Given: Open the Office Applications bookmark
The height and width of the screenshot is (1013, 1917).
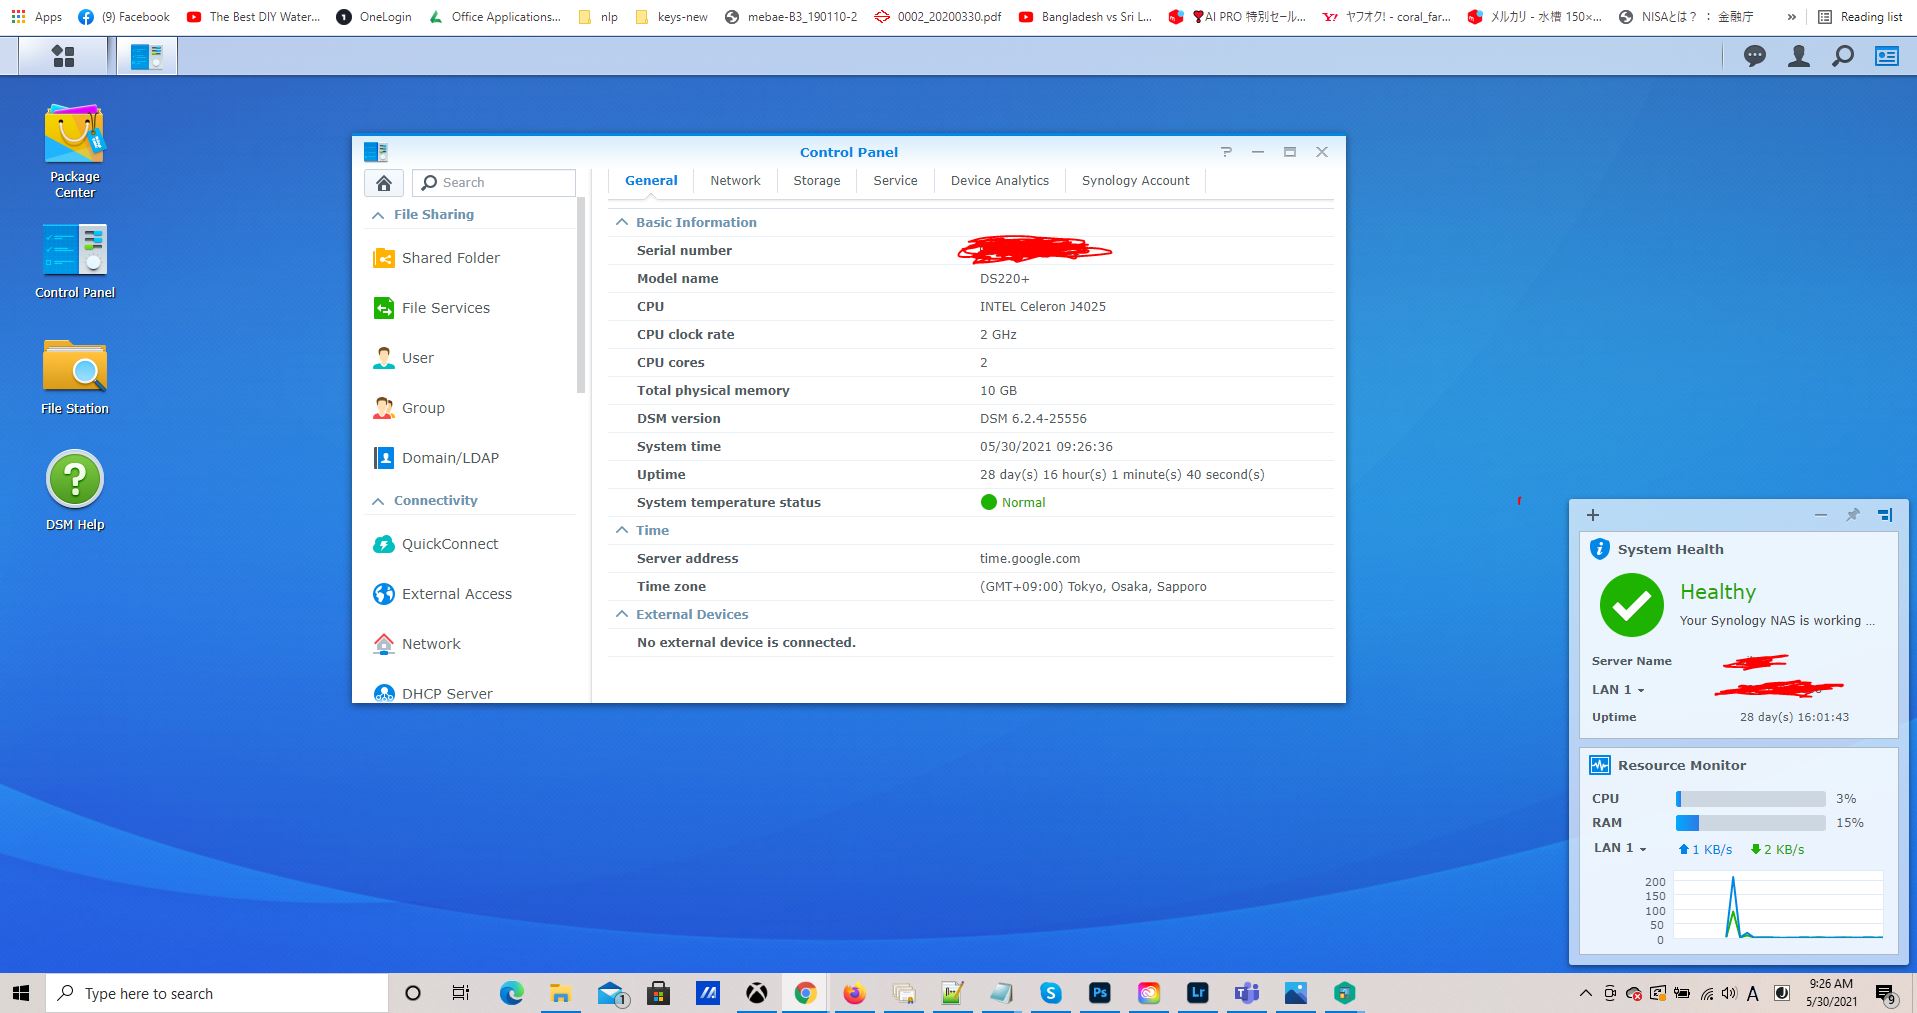Looking at the screenshot, I should [494, 17].
